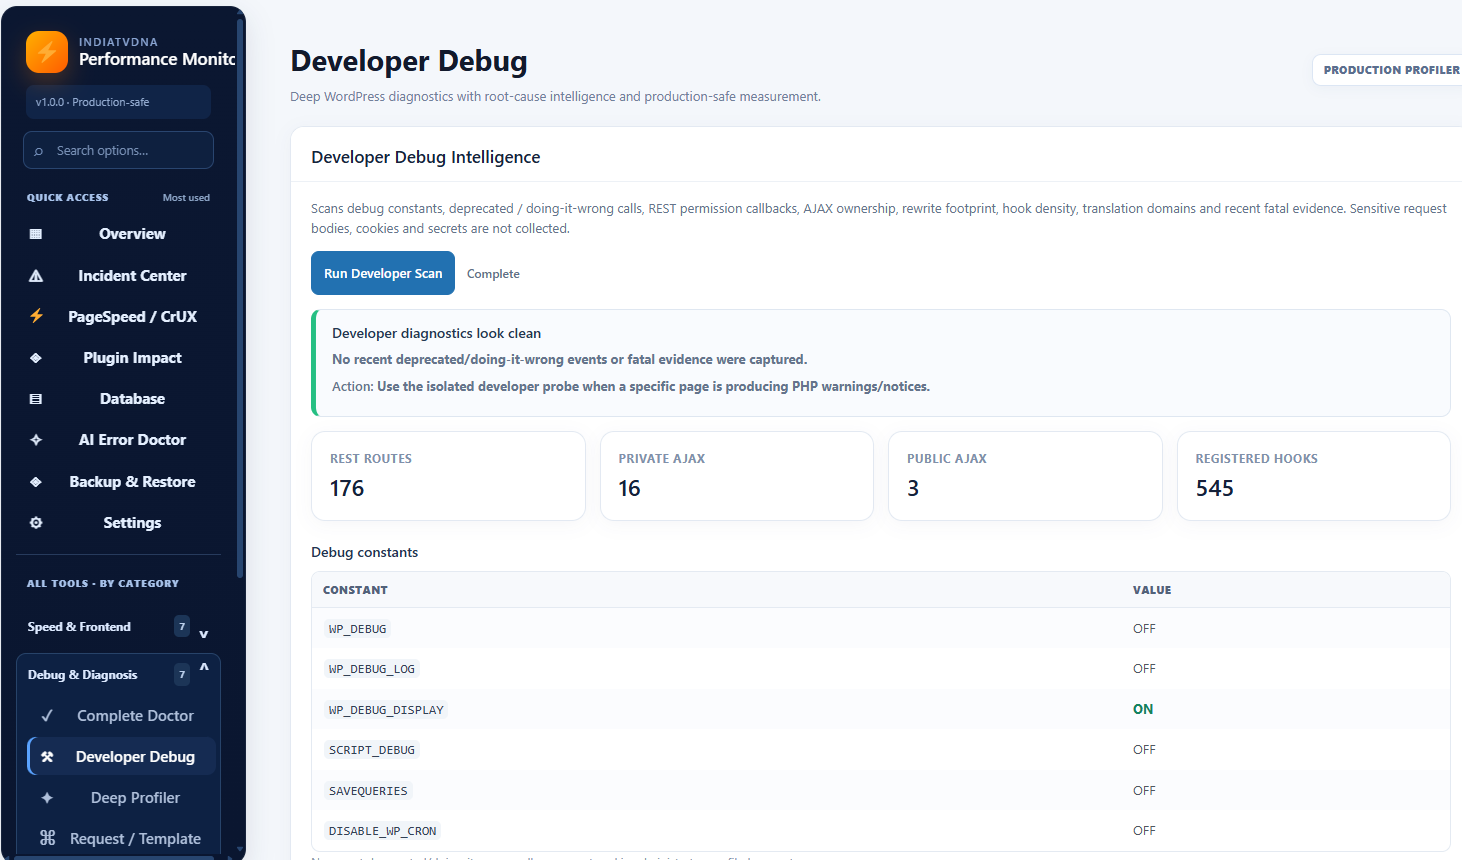This screenshot has width=1462, height=860.
Task: Click the Most used label
Action: click(186, 198)
